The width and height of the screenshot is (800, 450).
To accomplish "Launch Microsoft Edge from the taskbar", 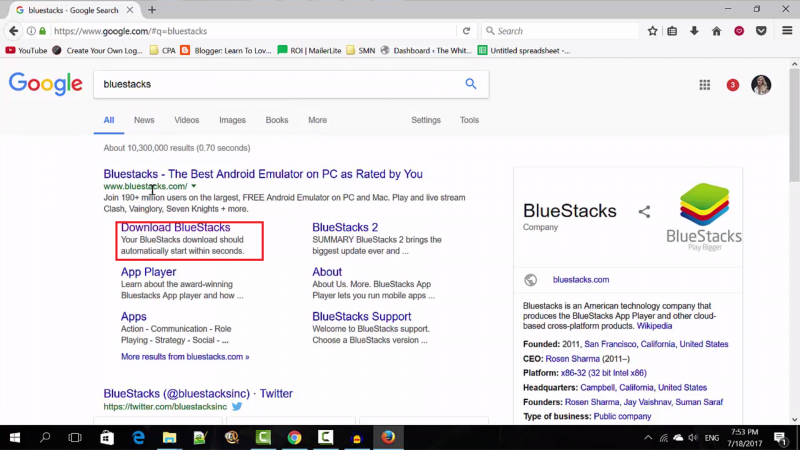I will coord(138,437).
